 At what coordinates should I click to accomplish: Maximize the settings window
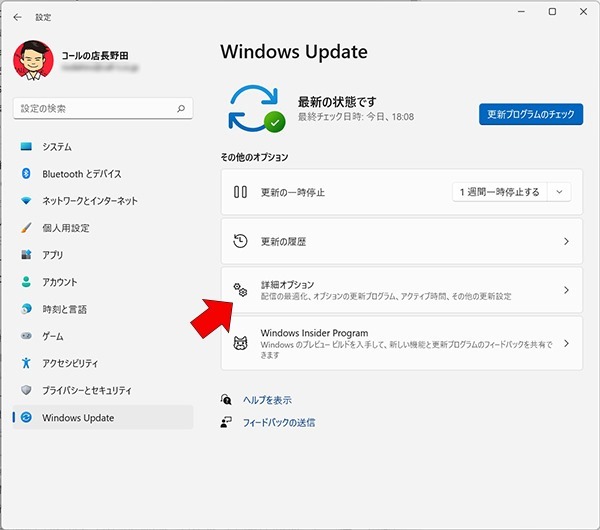point(552,12)
